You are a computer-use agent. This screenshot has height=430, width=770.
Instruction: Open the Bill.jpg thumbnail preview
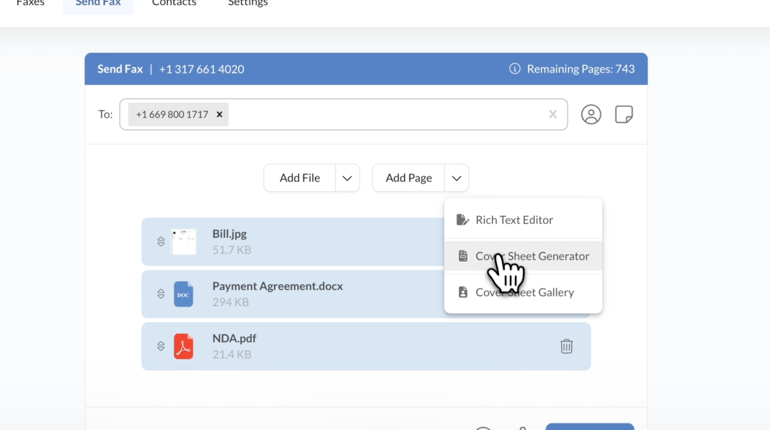point(183,242)
